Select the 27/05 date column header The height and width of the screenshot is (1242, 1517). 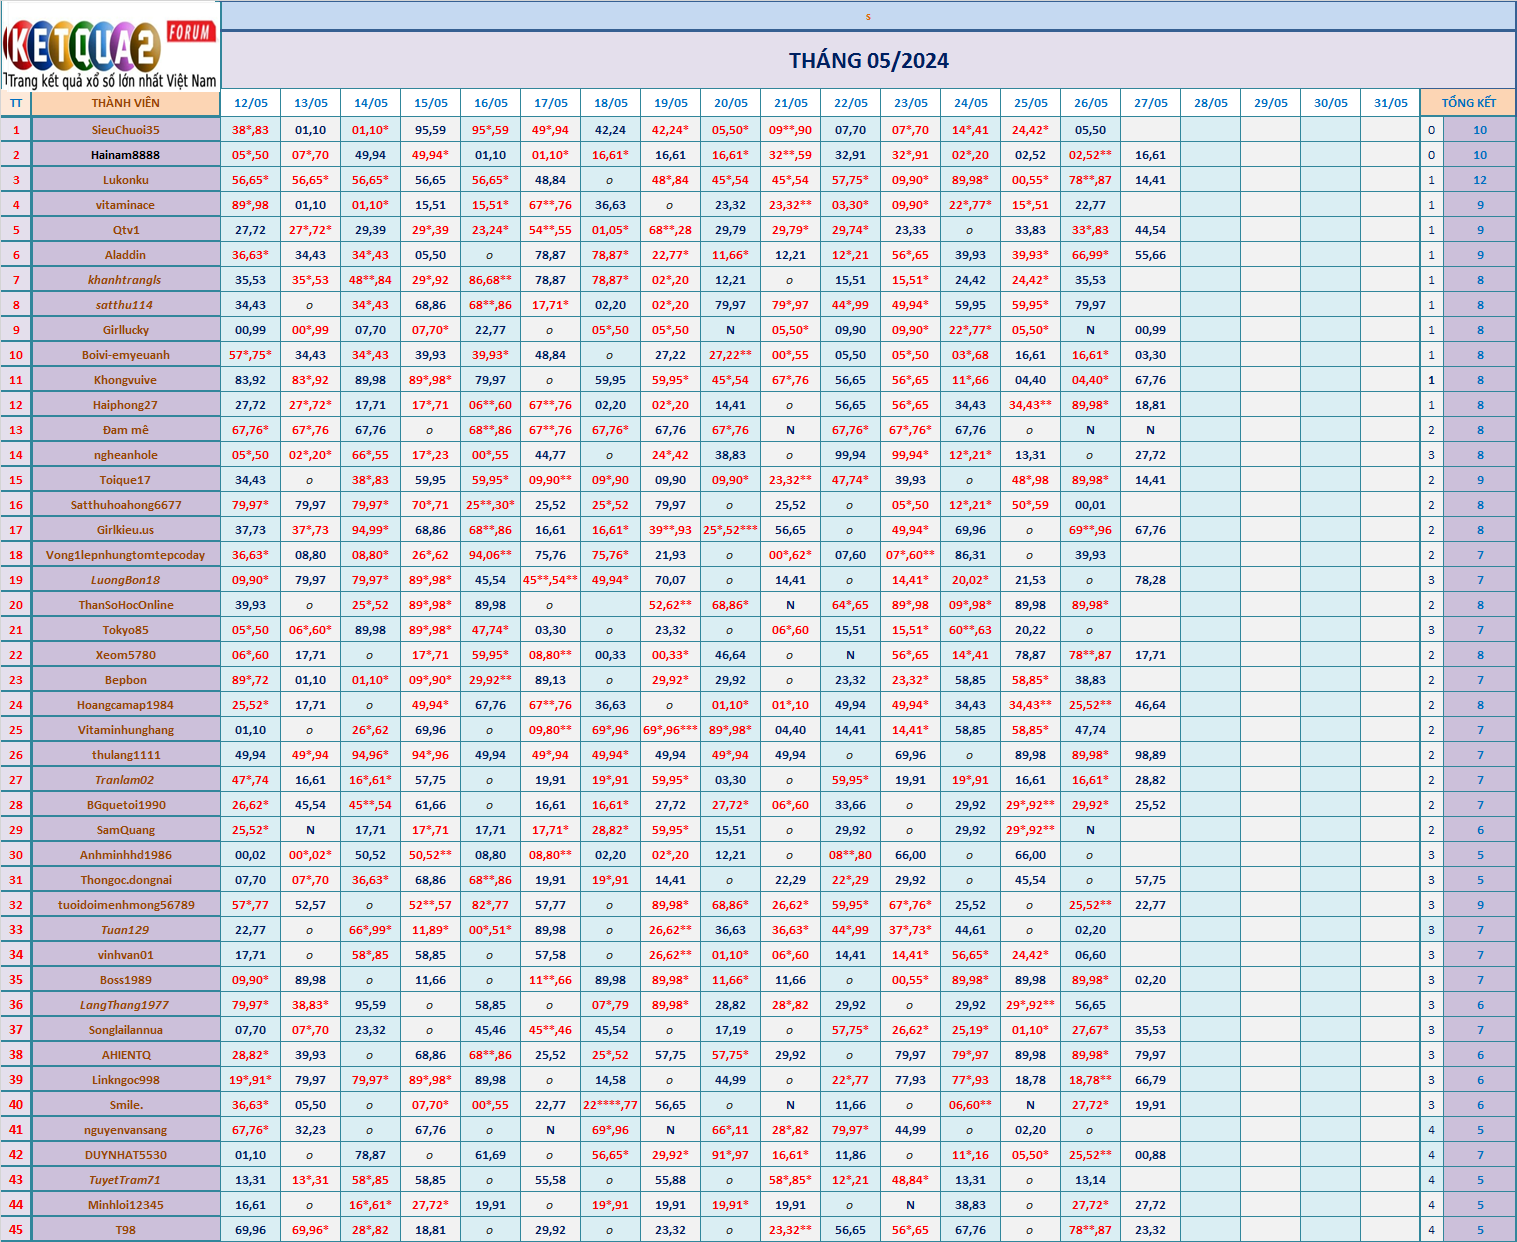tap(1151, 103)
